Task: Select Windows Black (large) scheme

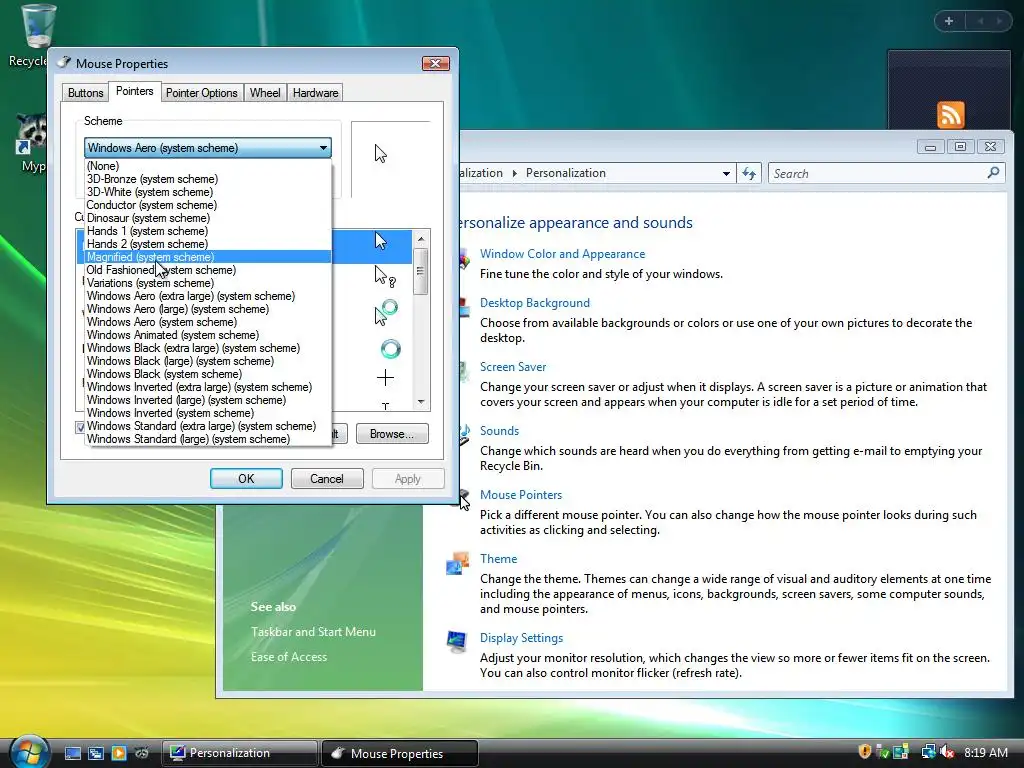Action: [x=208, y=361]
